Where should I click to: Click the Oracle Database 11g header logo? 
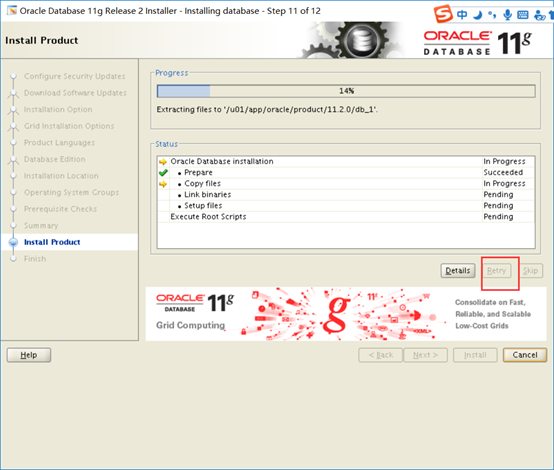click(478, 43)
